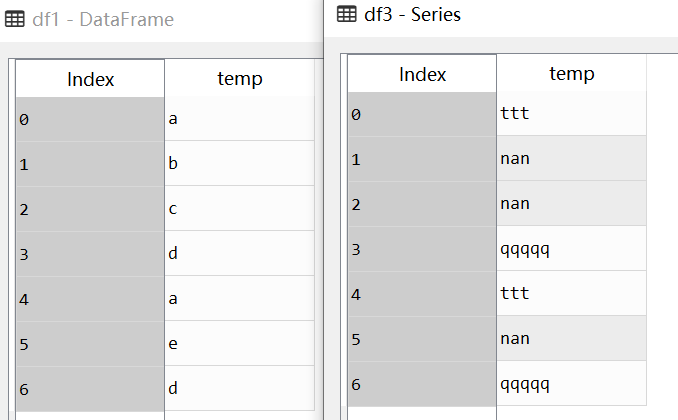Click the df3 Index column header
678x420 pixels.
[422, 74]
